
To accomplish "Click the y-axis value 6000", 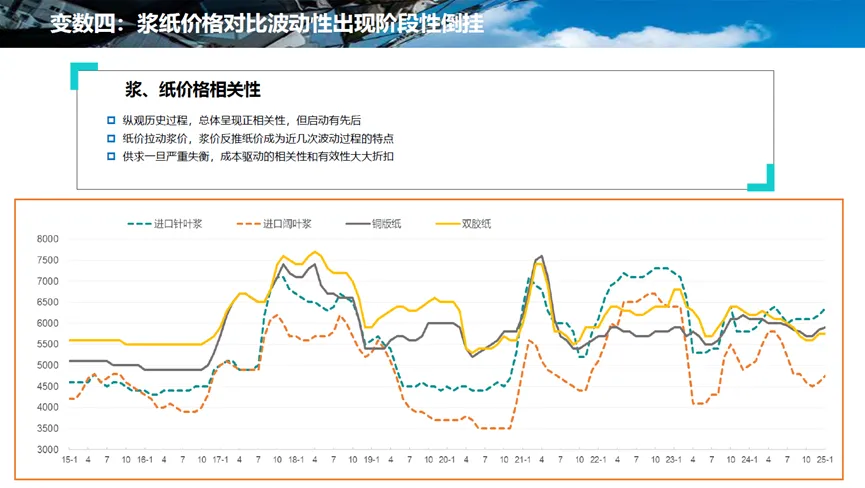I will [x=47, y=323].
